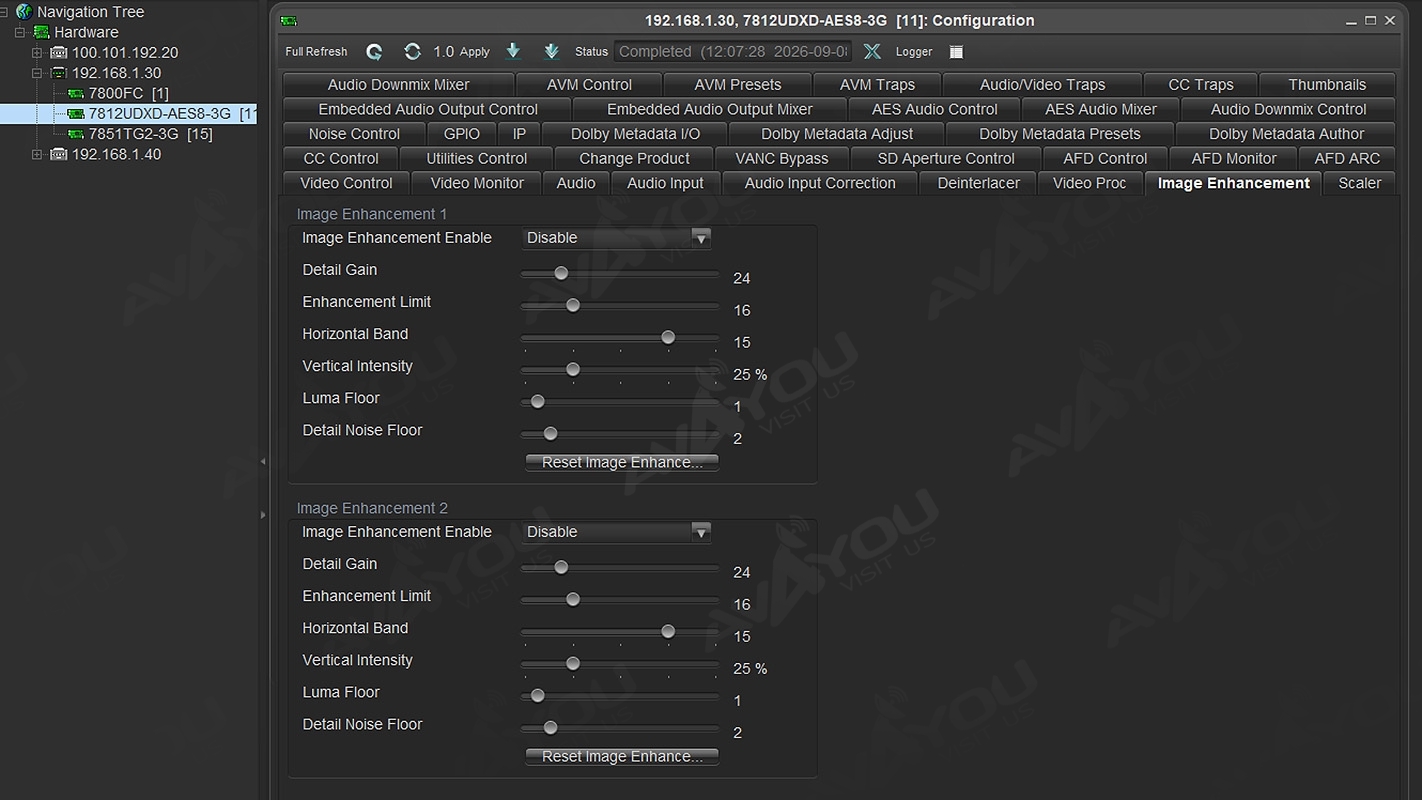Click the 1.0 dynamic refresh icon
Image resolution: width=1422 pixels, height=800 pixels.
click(412, 51)
